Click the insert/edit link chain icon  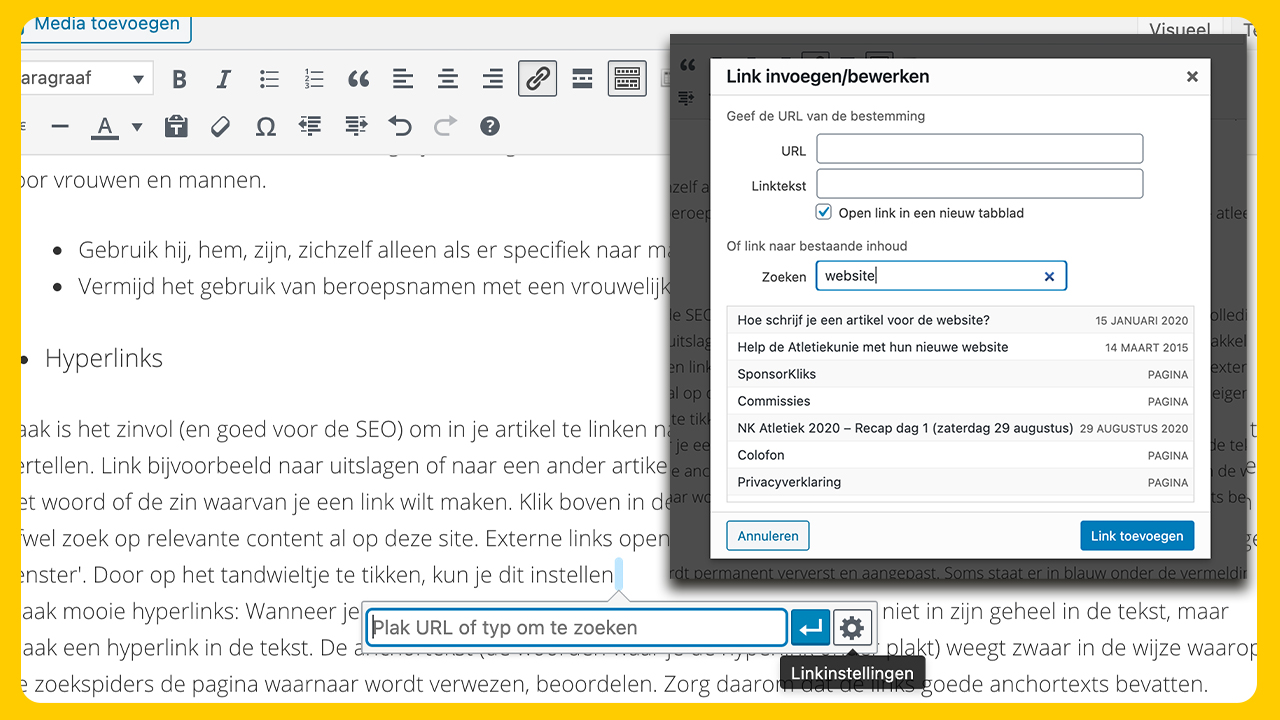pos(537,79)
